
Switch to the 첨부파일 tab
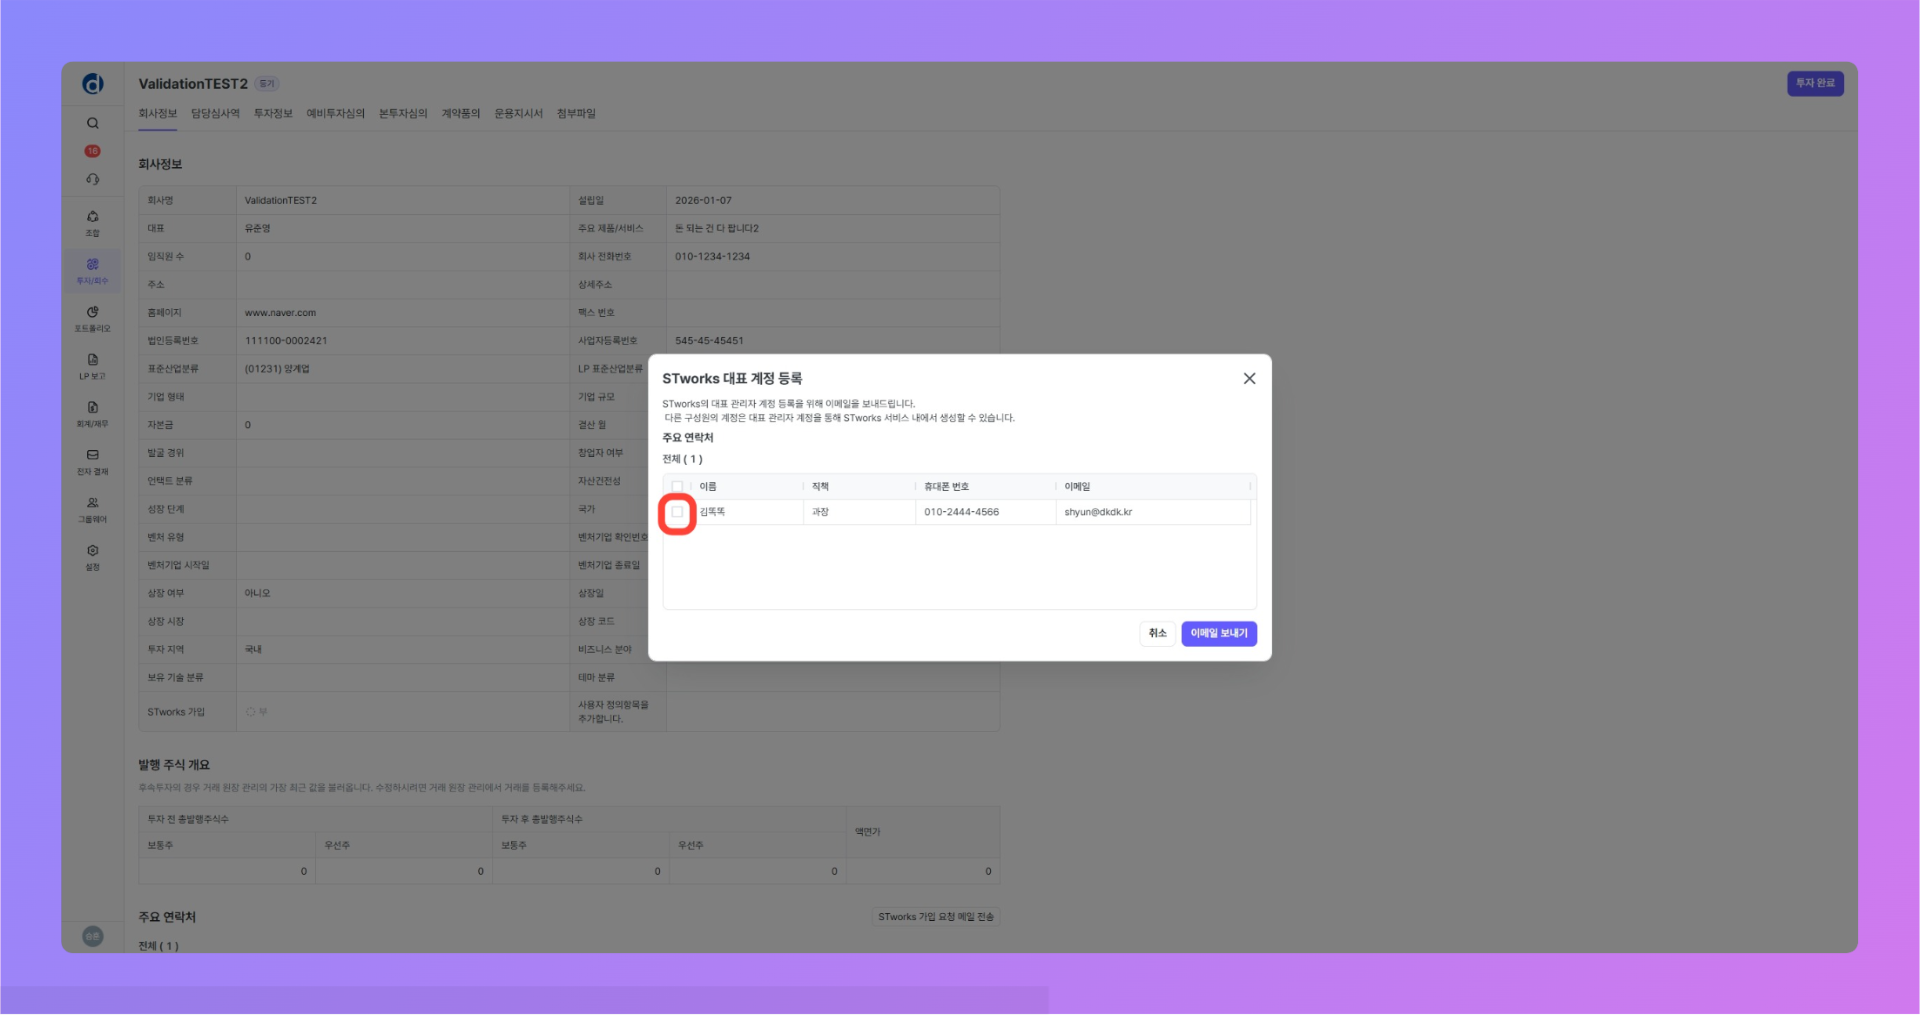pos(576,114)
